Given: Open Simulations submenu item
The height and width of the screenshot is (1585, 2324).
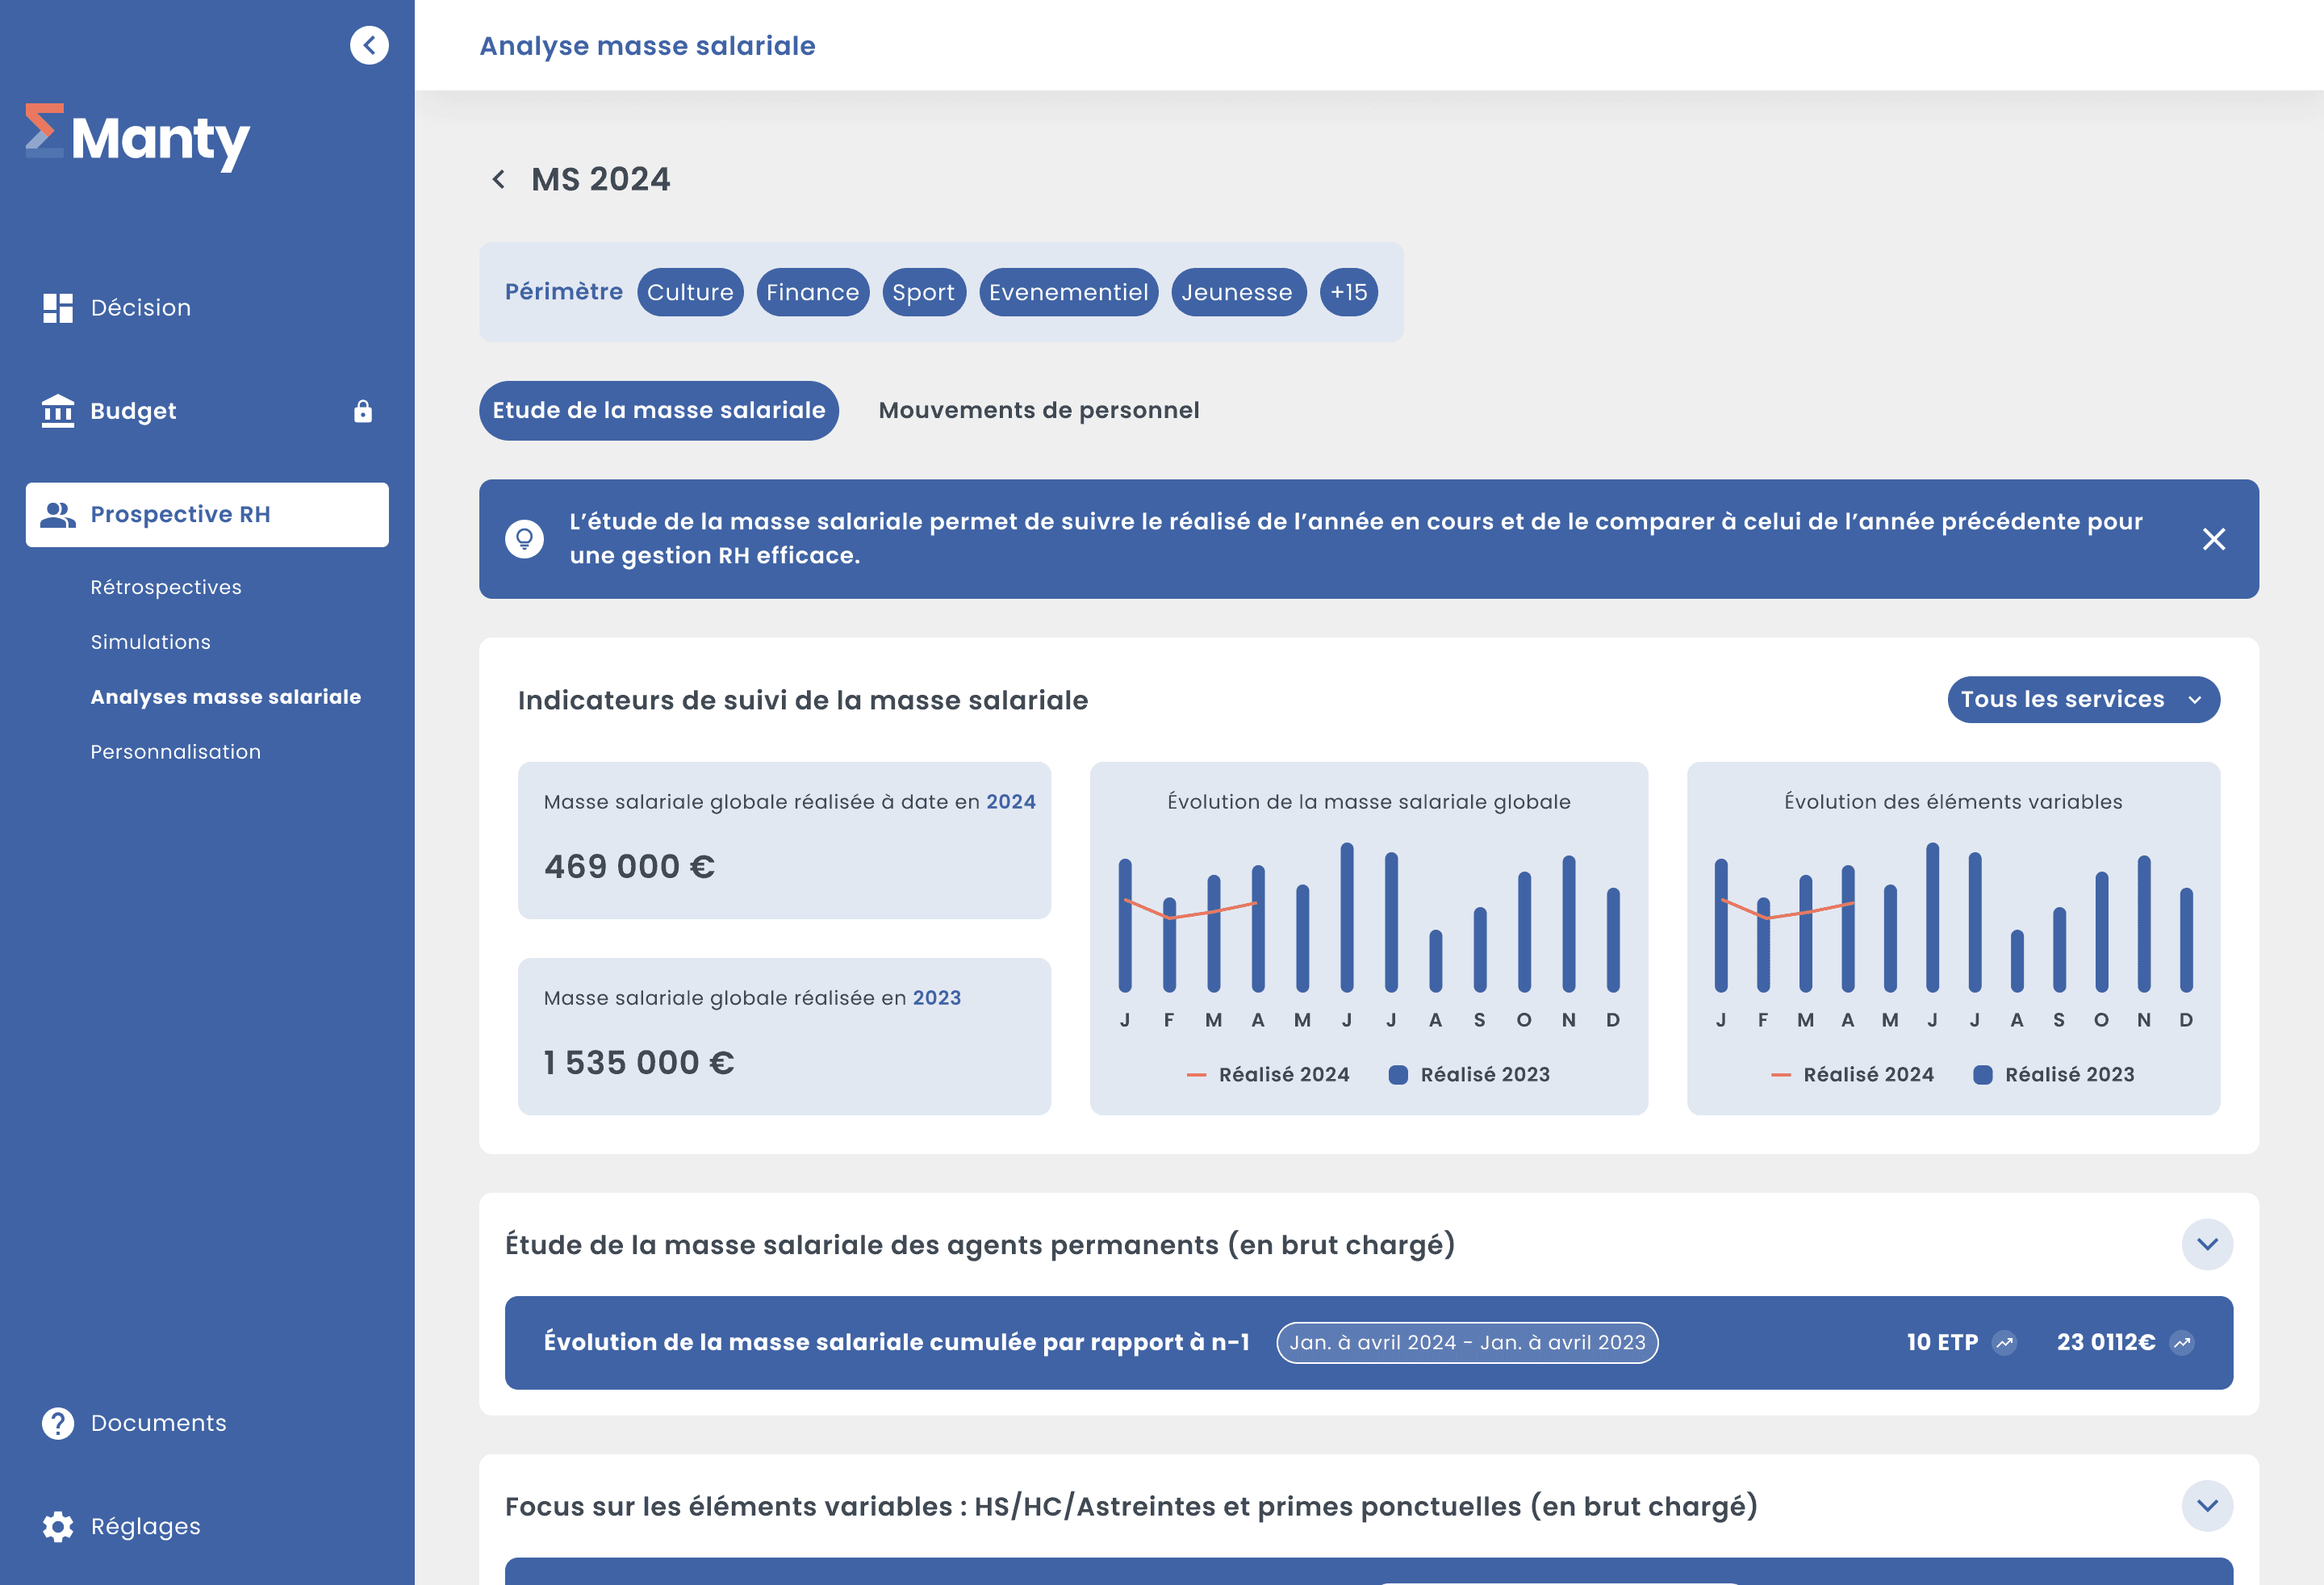Looking at the screenshot, I should click(151, 642).
